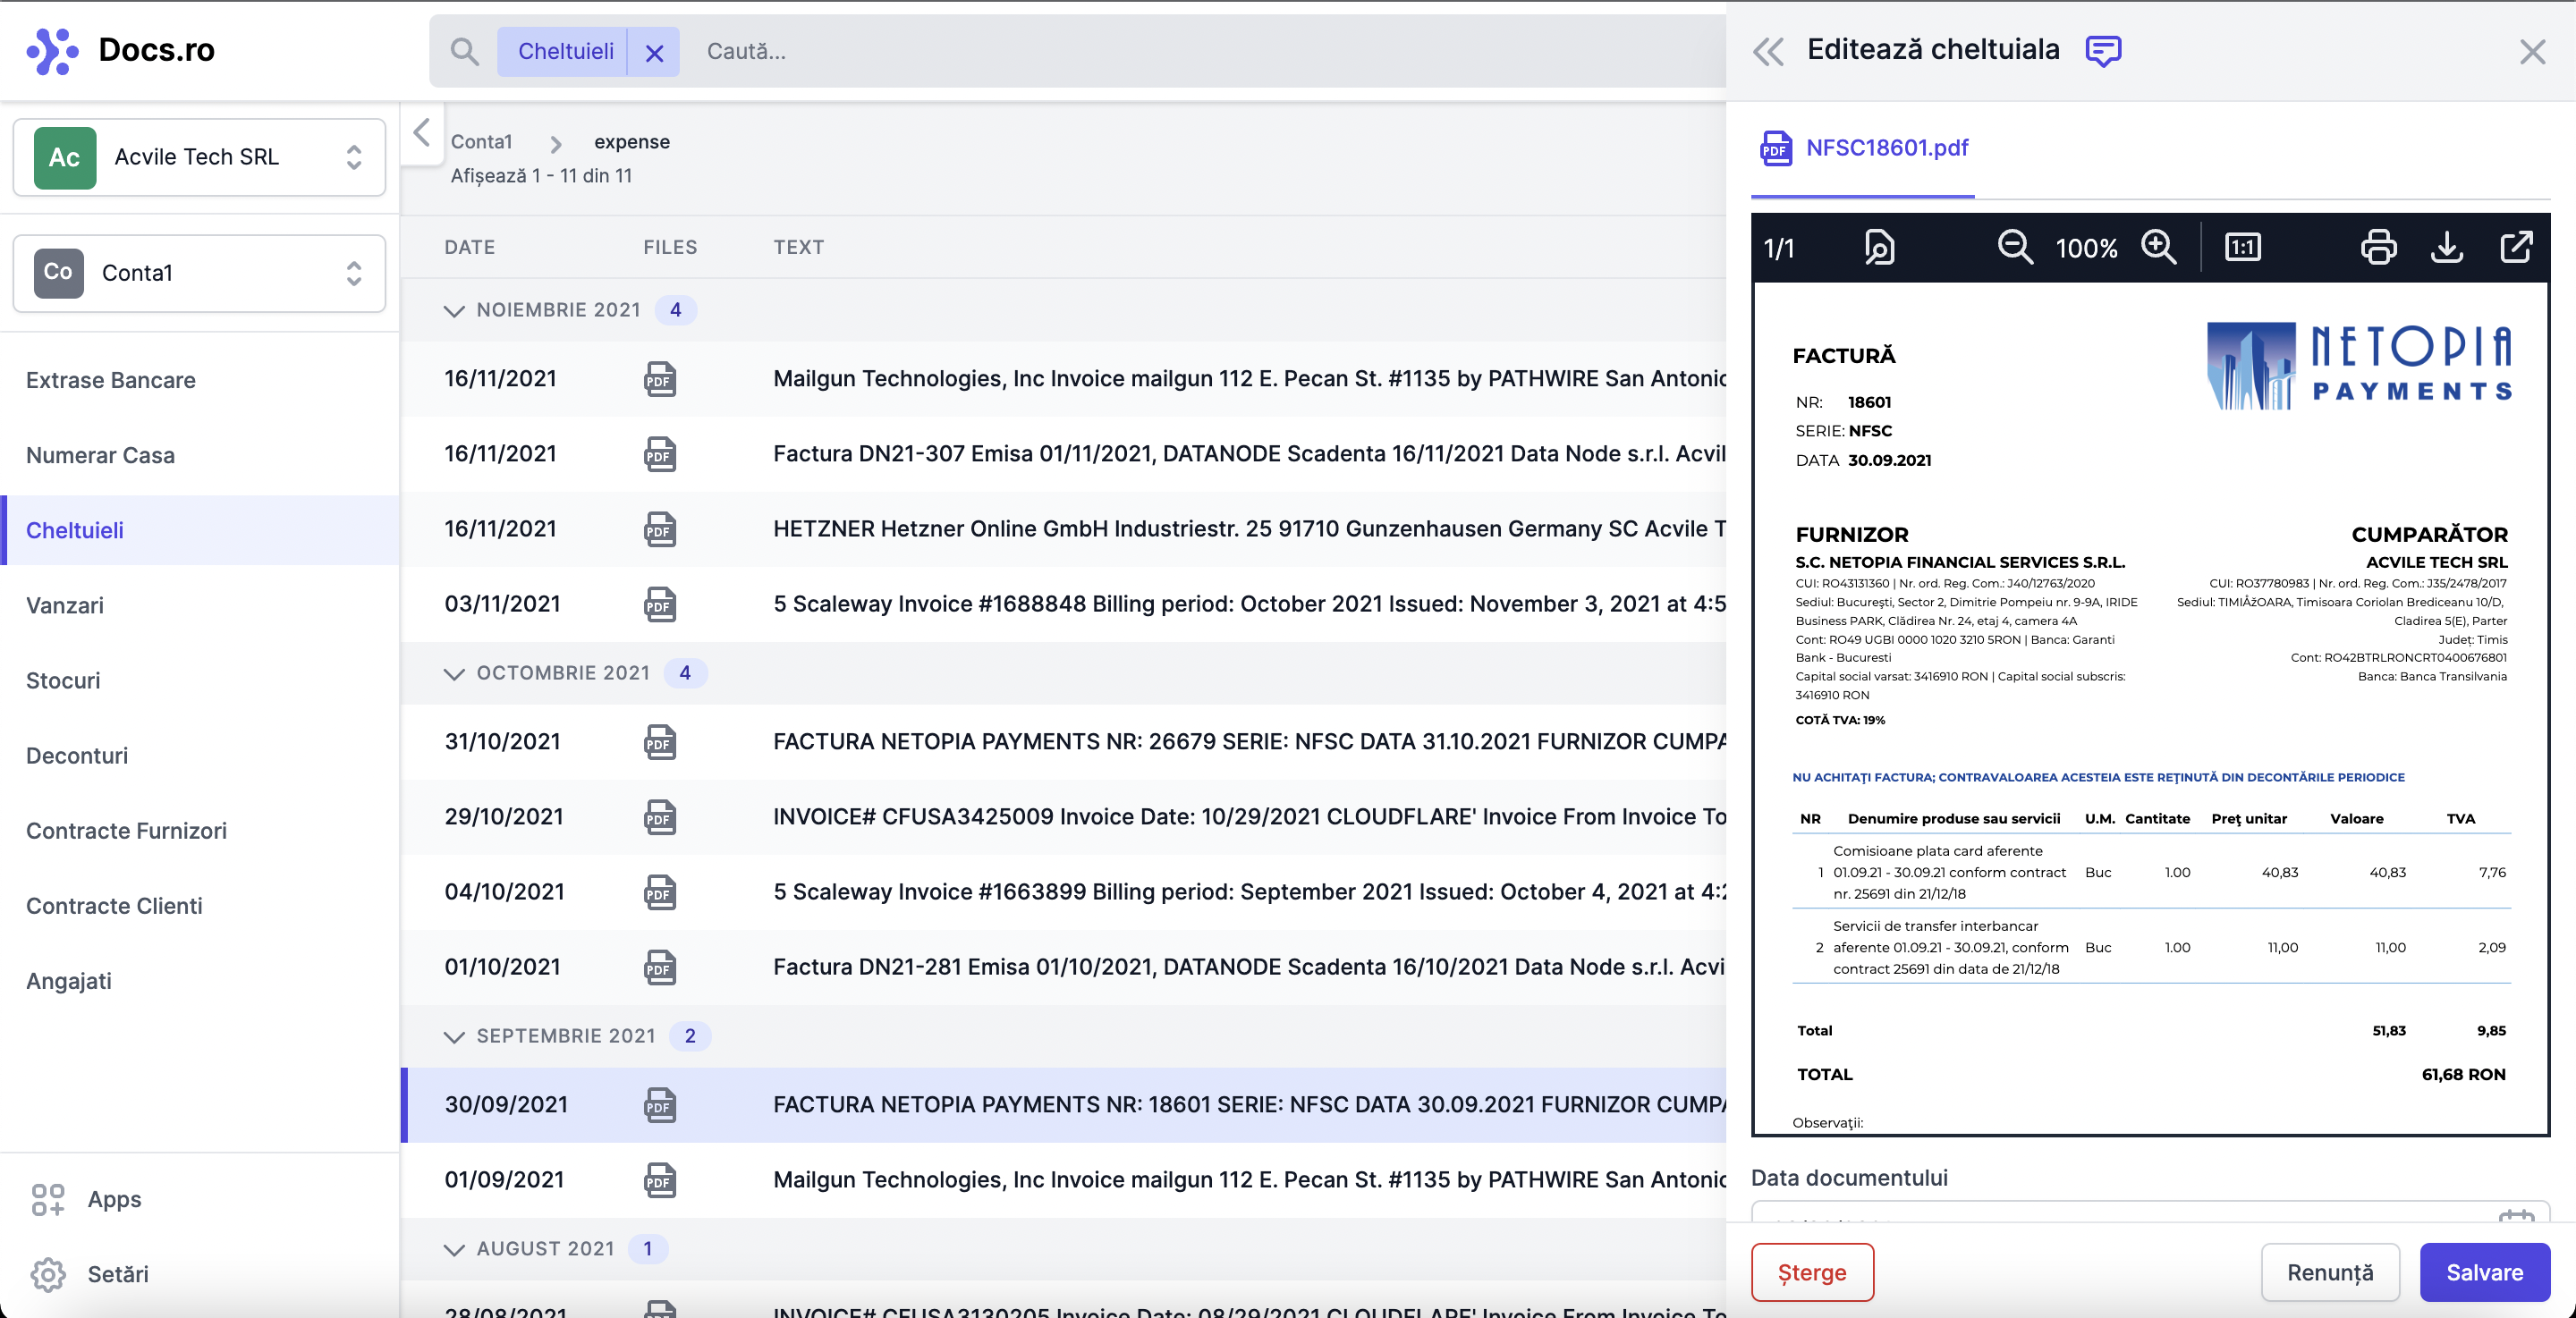Download the PDF document
Image resolution: width=2576 pixels, height=1318 pixels.
(2447, 247)
